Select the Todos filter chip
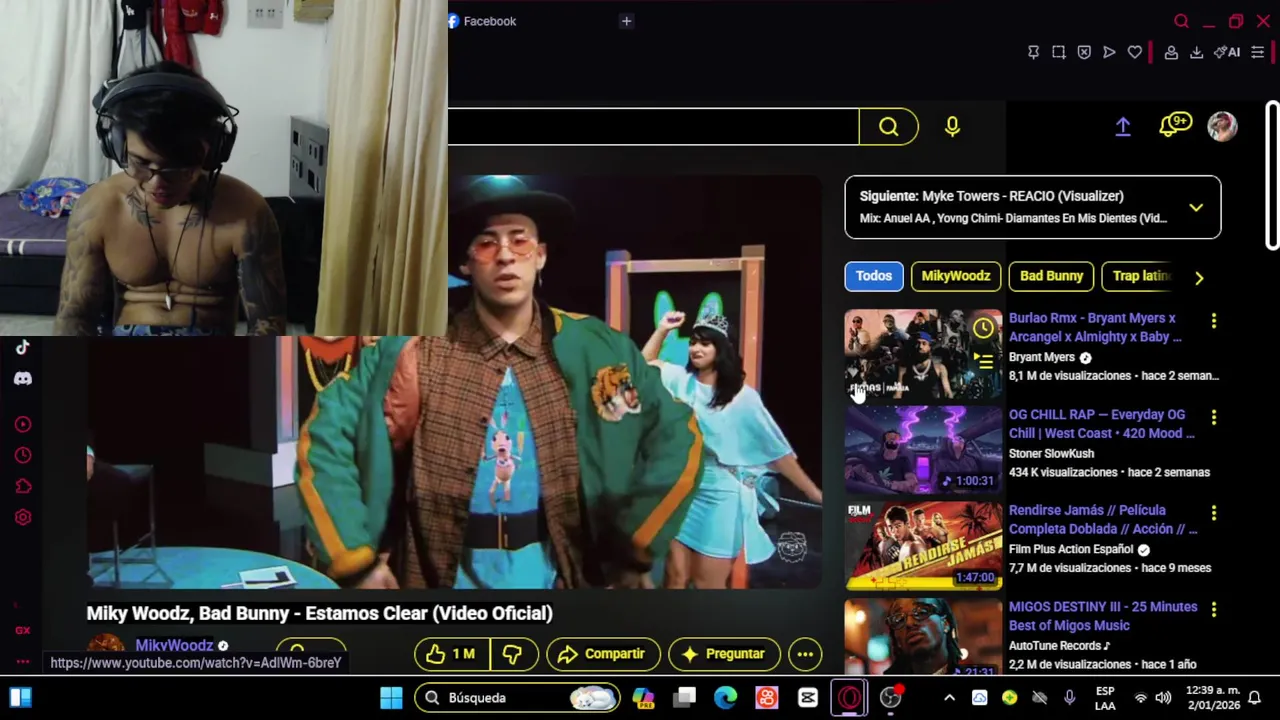The width and height of the screenshot is (1280, 720). [x=874, y=276]
